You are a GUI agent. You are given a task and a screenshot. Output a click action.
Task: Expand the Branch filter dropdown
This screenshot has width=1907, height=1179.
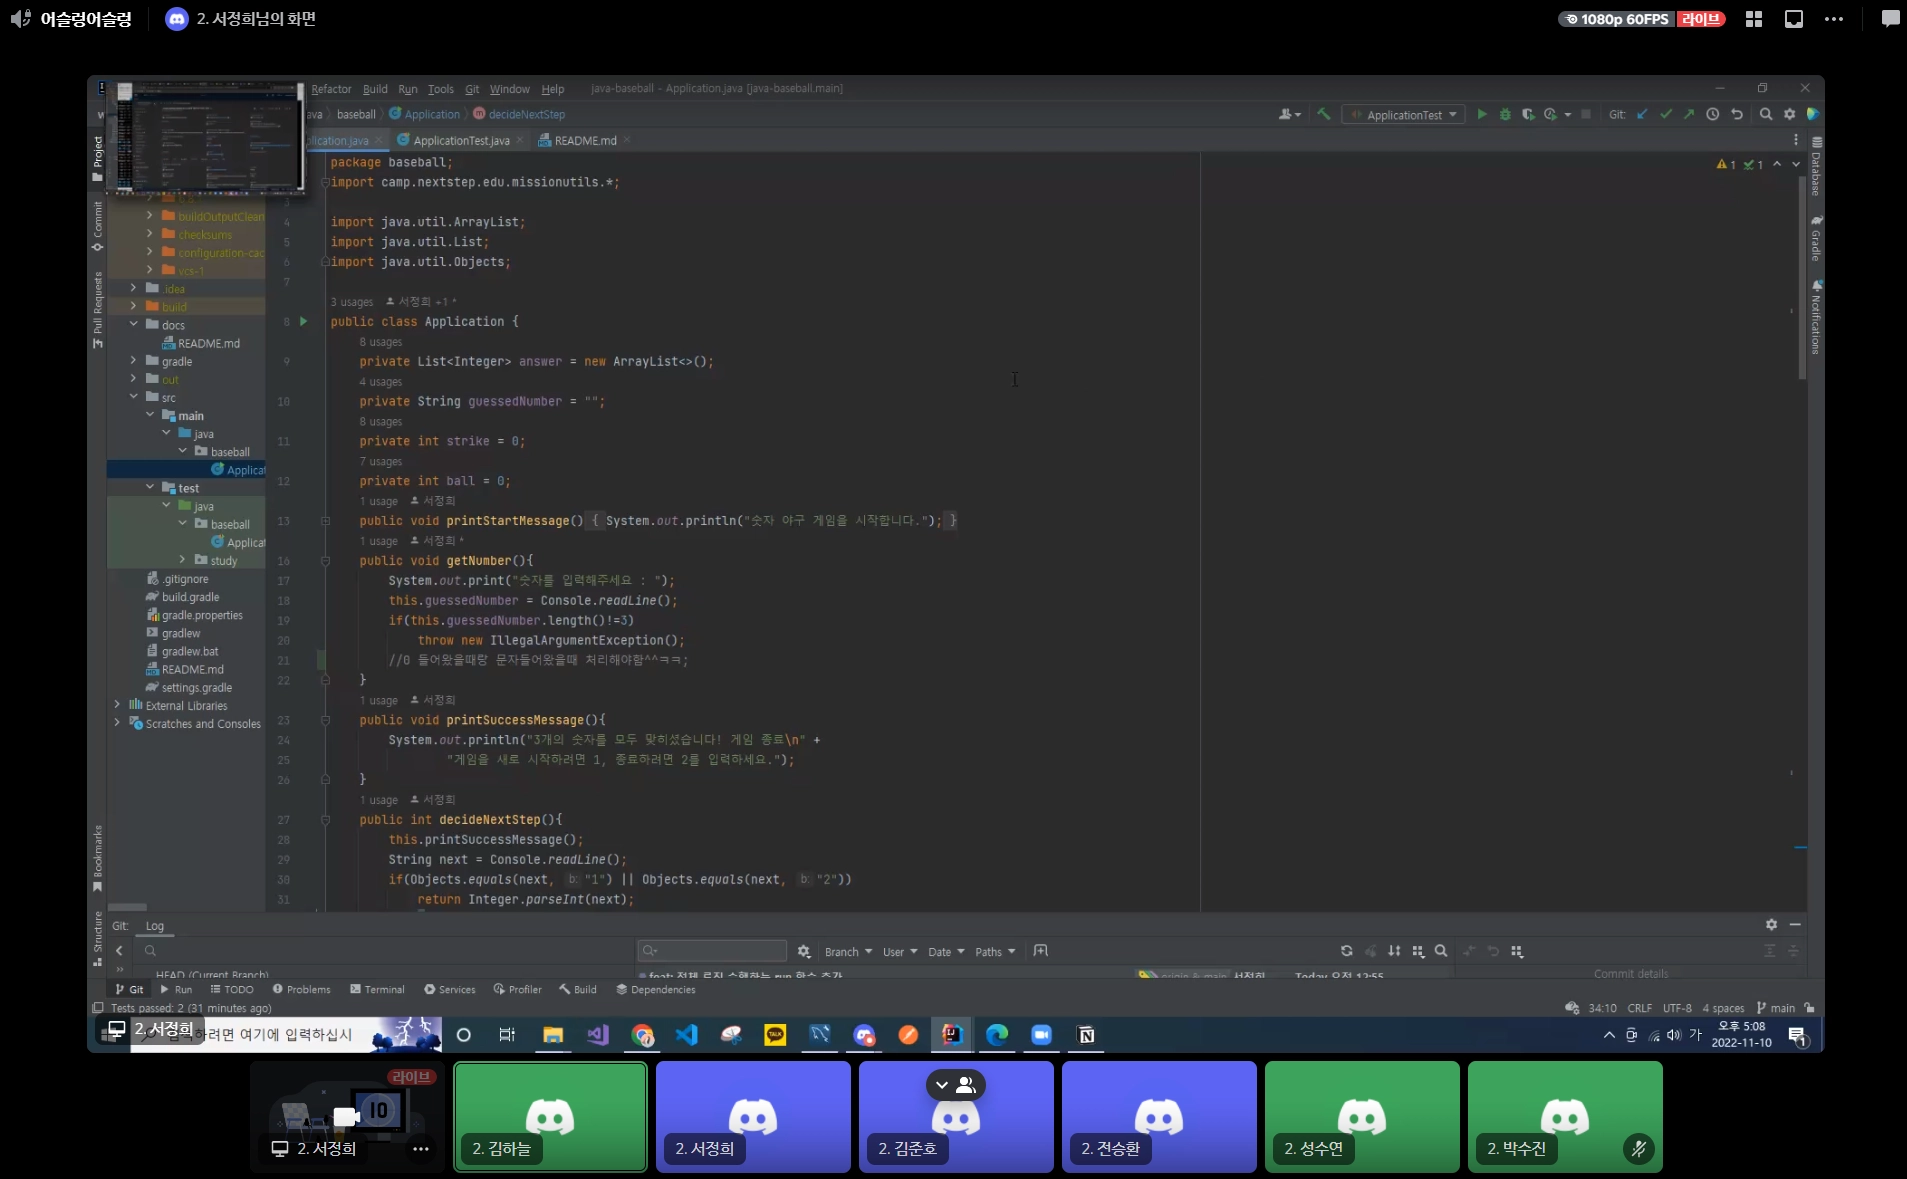pyautogui.click(x=847, y=952)
